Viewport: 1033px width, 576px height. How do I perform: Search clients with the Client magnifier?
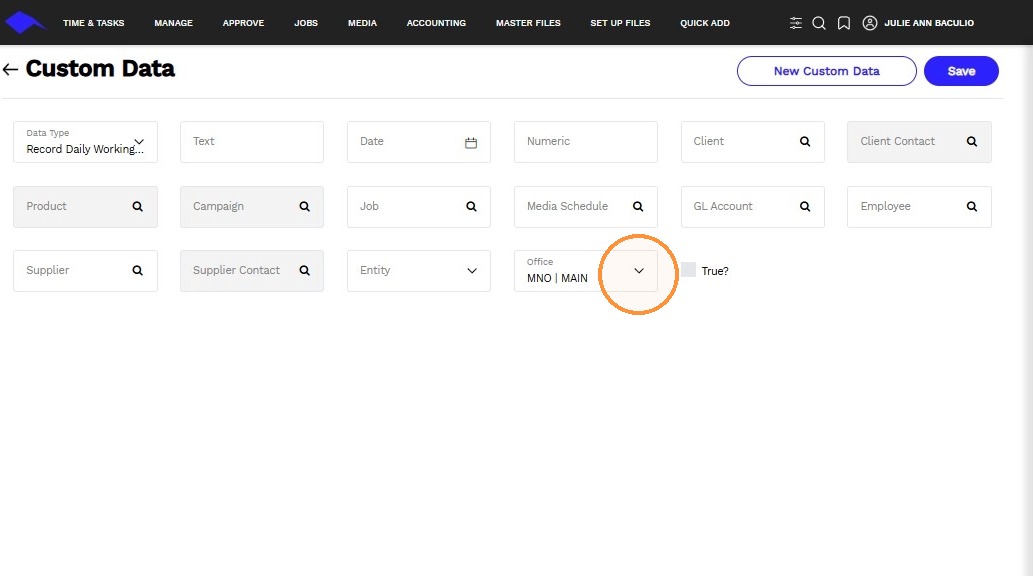click(x=805, y=142)
